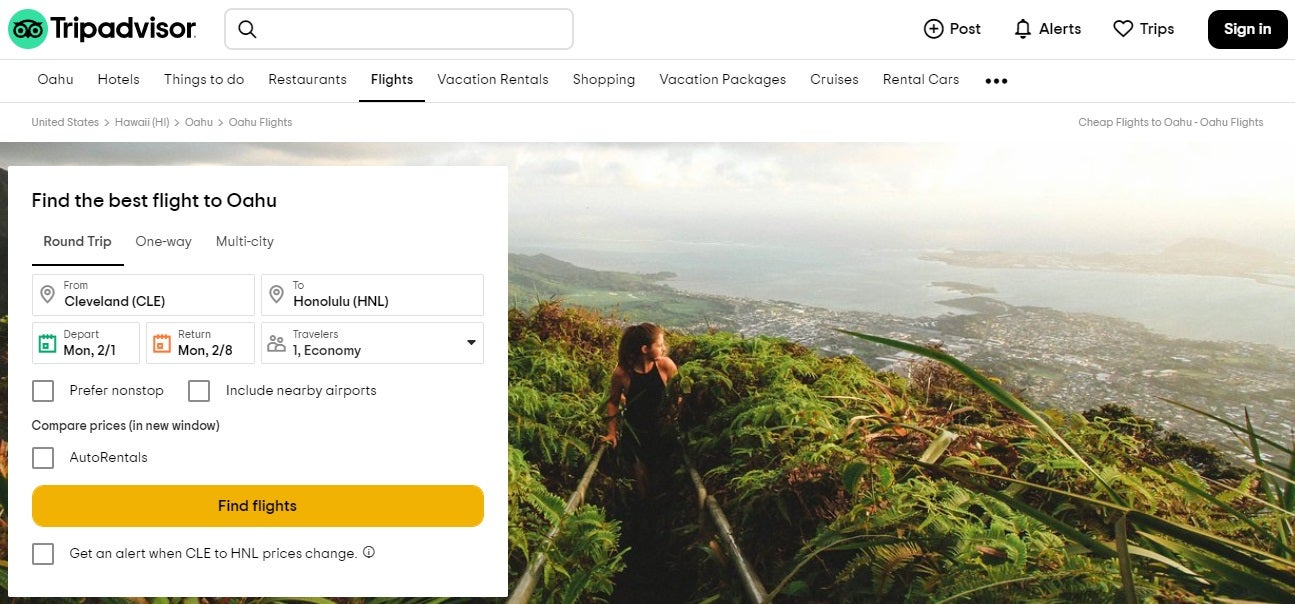The image size is (1295, 604).
Task: Expand the More navigation menu ellipsis
Action: tap(995, 80)
